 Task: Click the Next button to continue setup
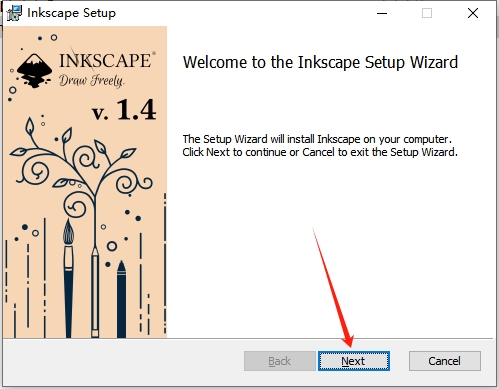[354, 361]
